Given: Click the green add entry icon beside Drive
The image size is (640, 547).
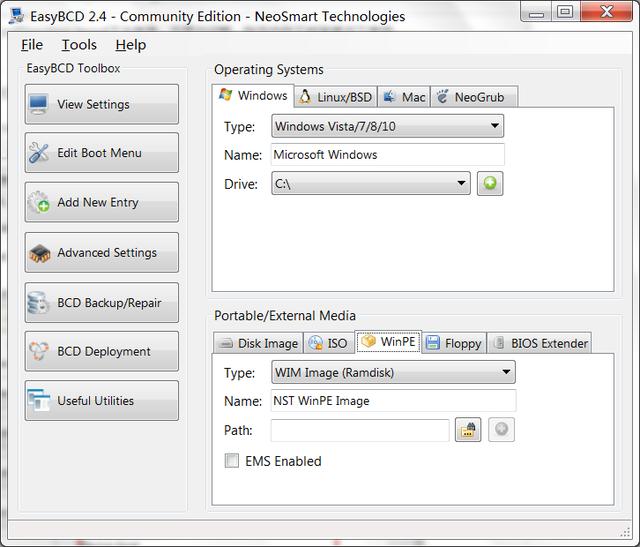Looking at the screenshot, I should (x=490, y=184).
